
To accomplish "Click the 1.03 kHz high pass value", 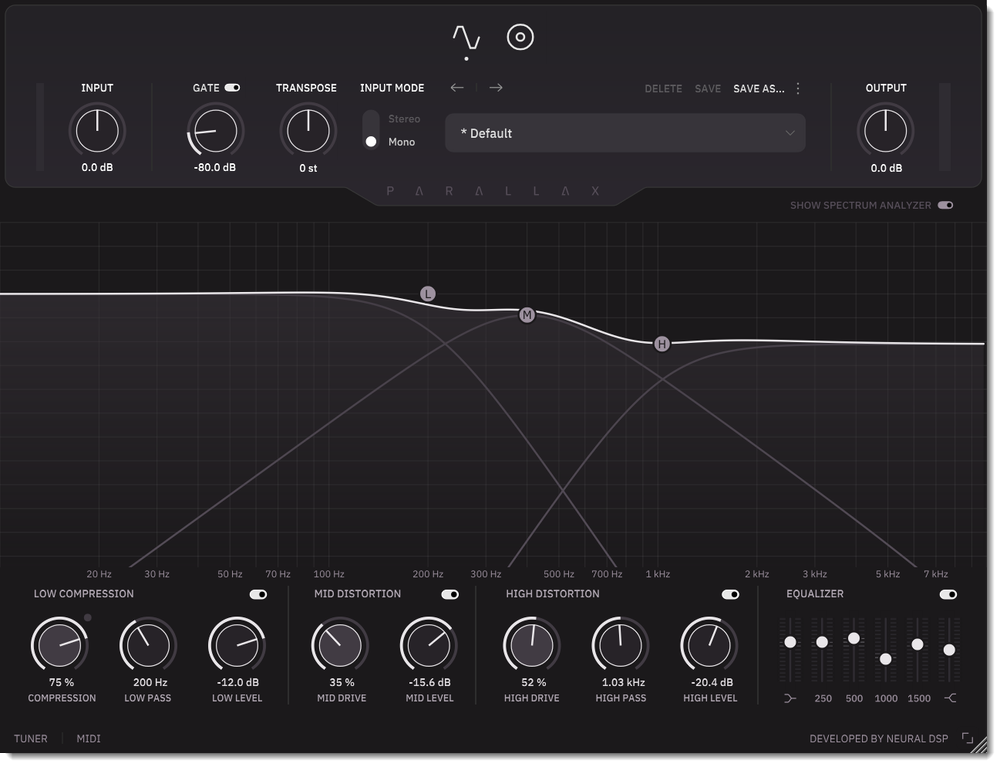I will point(623,682).
